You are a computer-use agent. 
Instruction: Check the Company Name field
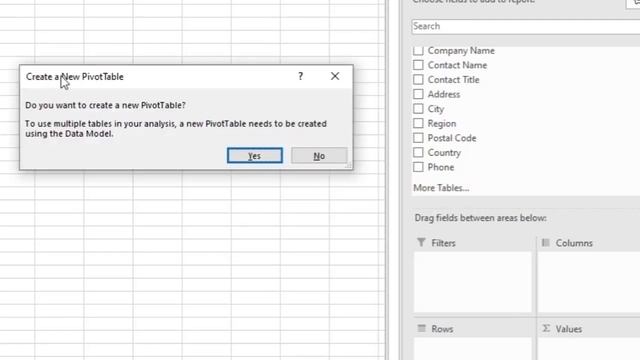coord(418,51)
